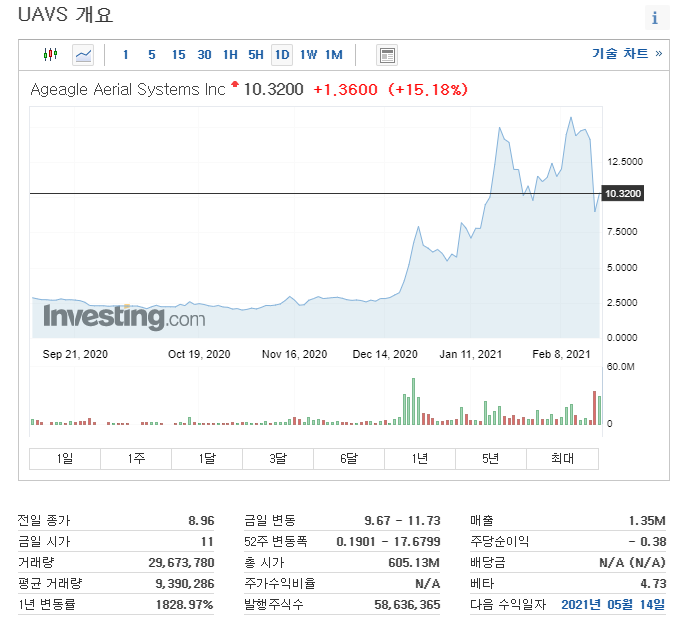Image resolution: width=677 pixels, height=622 pixels.
Task: Select the 1M interval
Action: (x=334, y=55)
